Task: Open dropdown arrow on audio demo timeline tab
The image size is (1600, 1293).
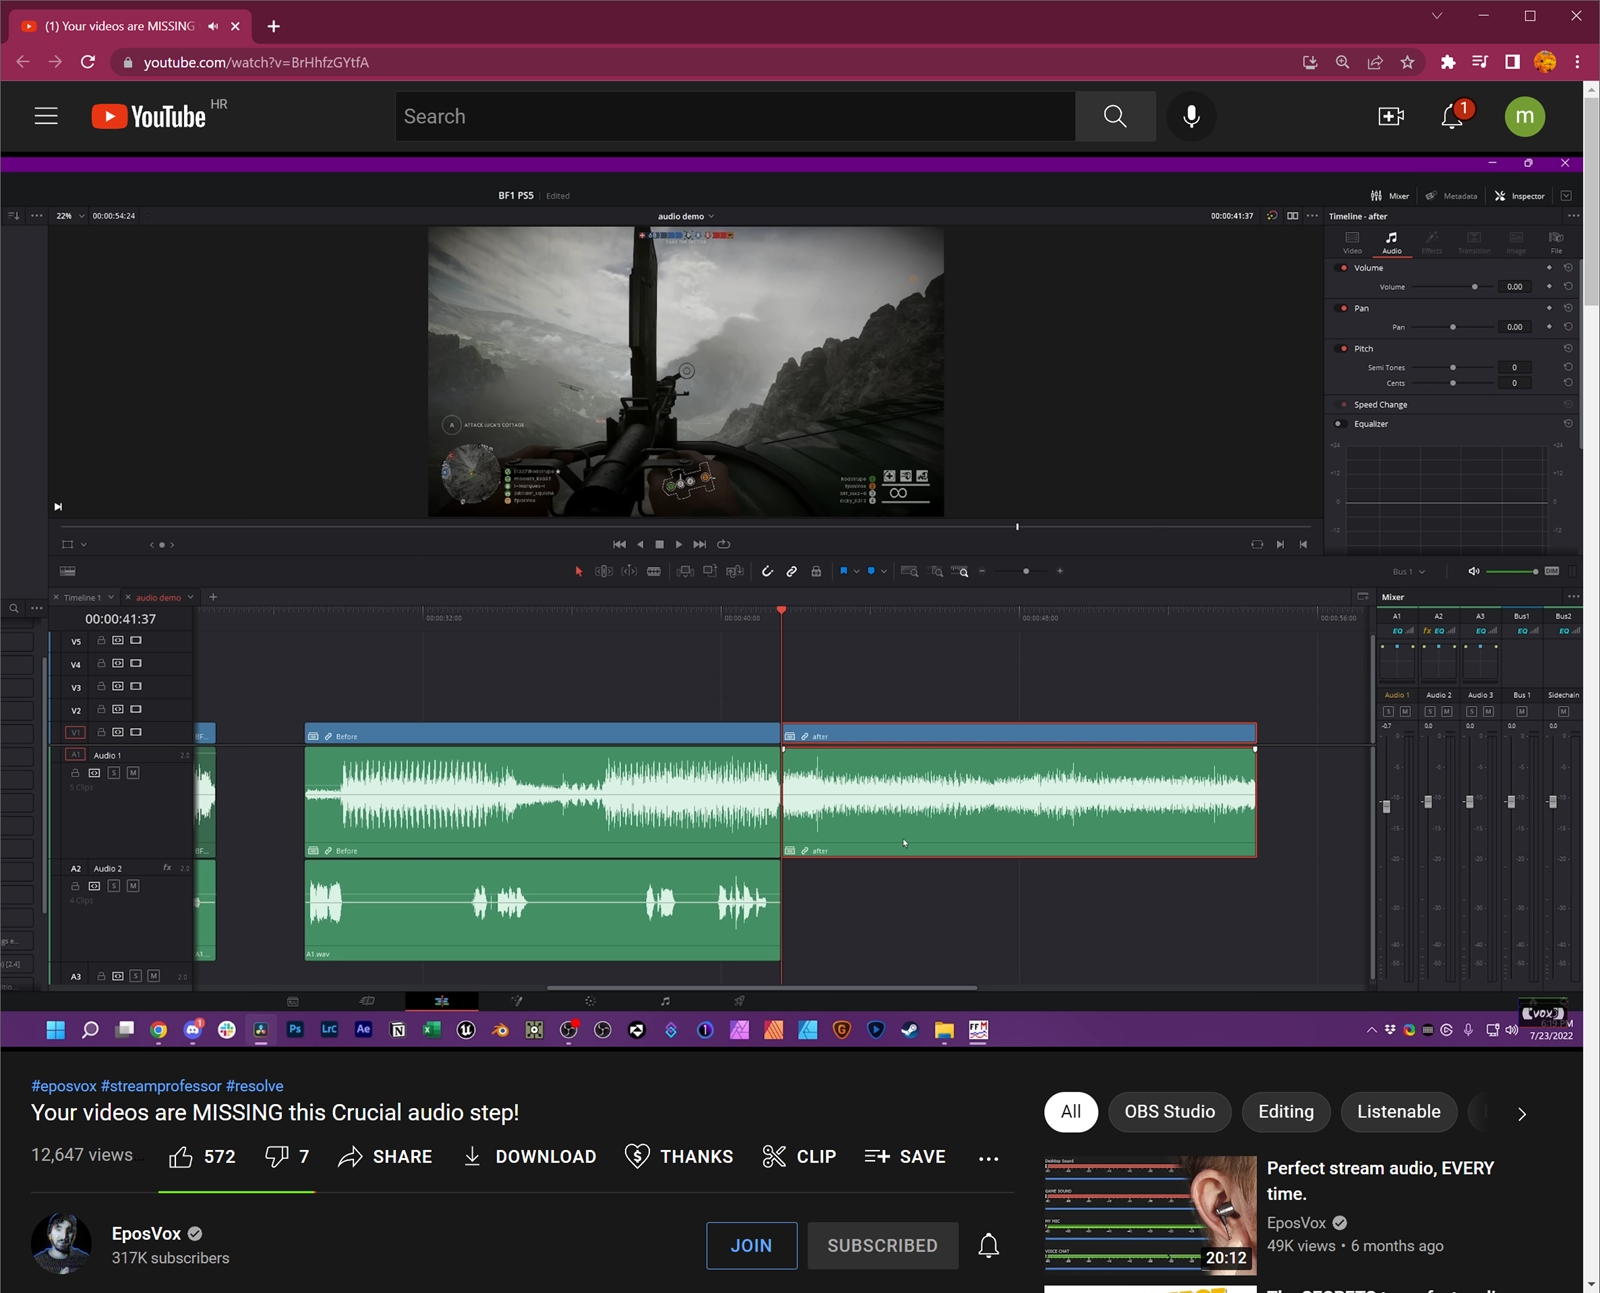Action: pos(190,597)
